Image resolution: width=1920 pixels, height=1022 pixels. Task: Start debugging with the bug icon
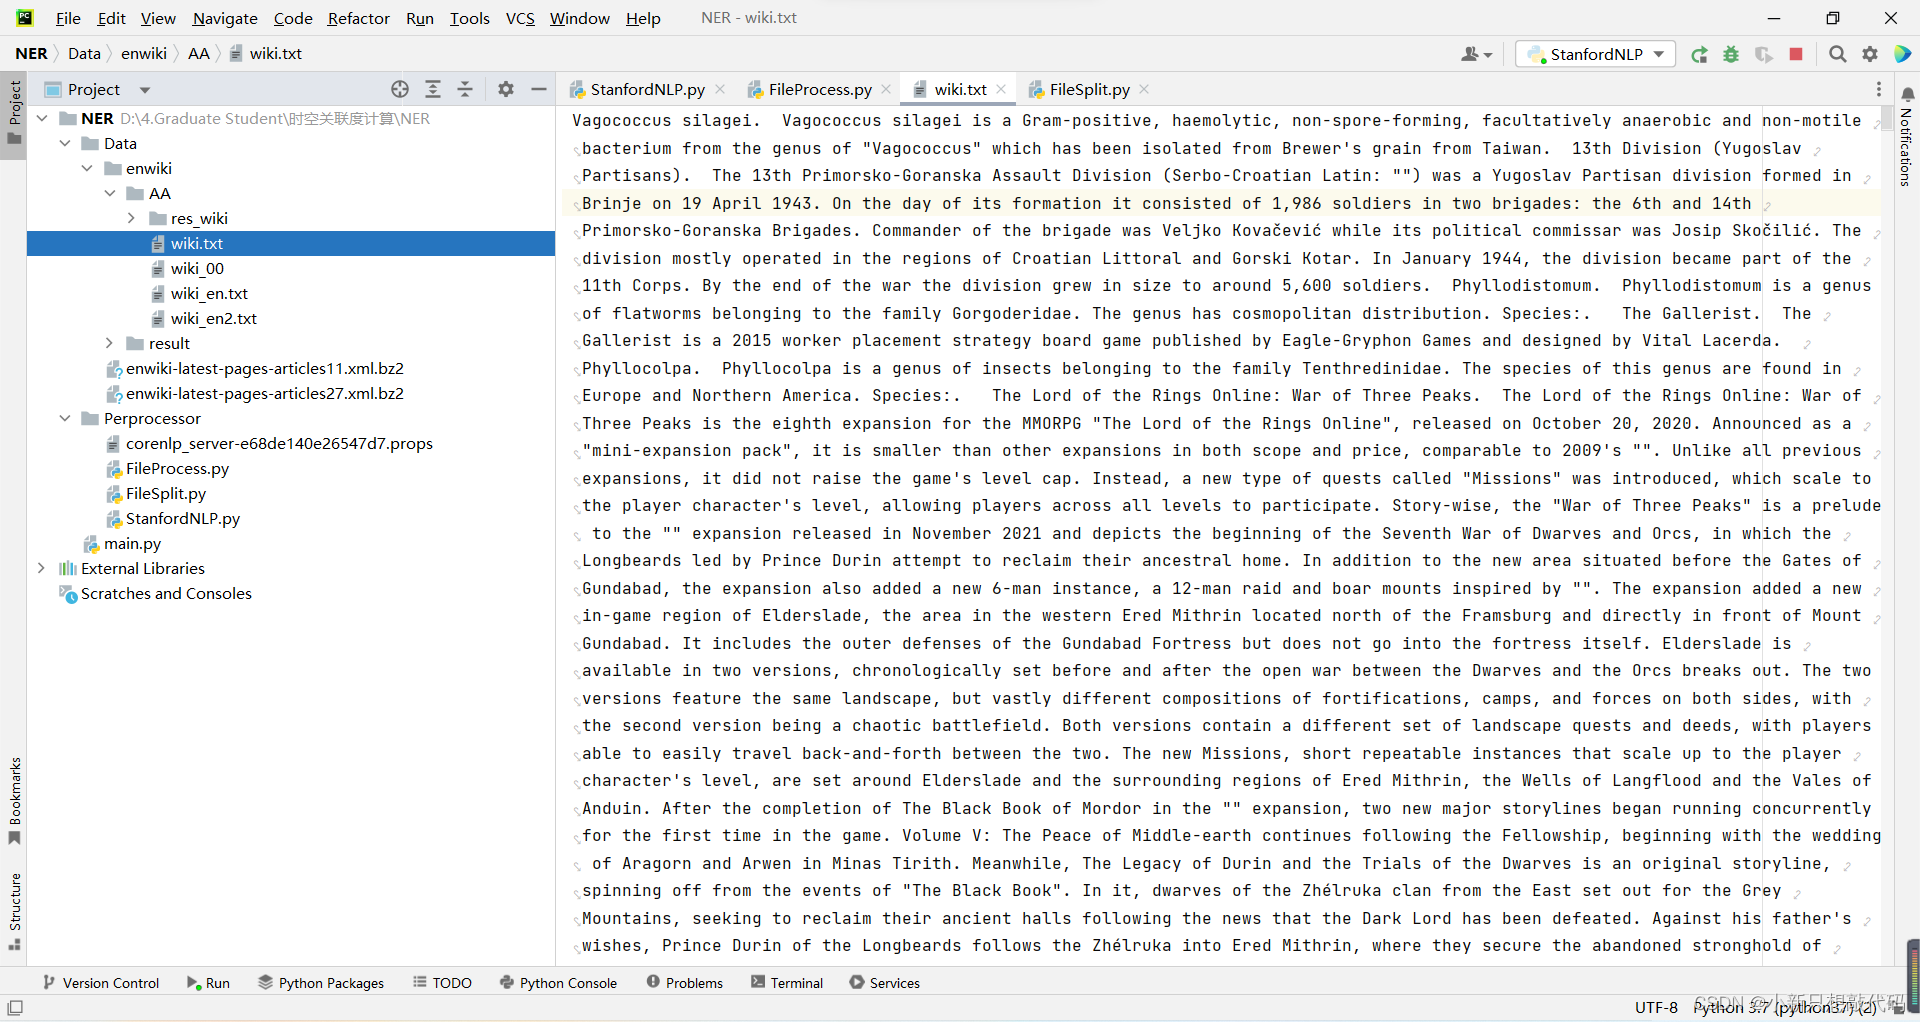pyautogui.click(x=1731, y=55)
